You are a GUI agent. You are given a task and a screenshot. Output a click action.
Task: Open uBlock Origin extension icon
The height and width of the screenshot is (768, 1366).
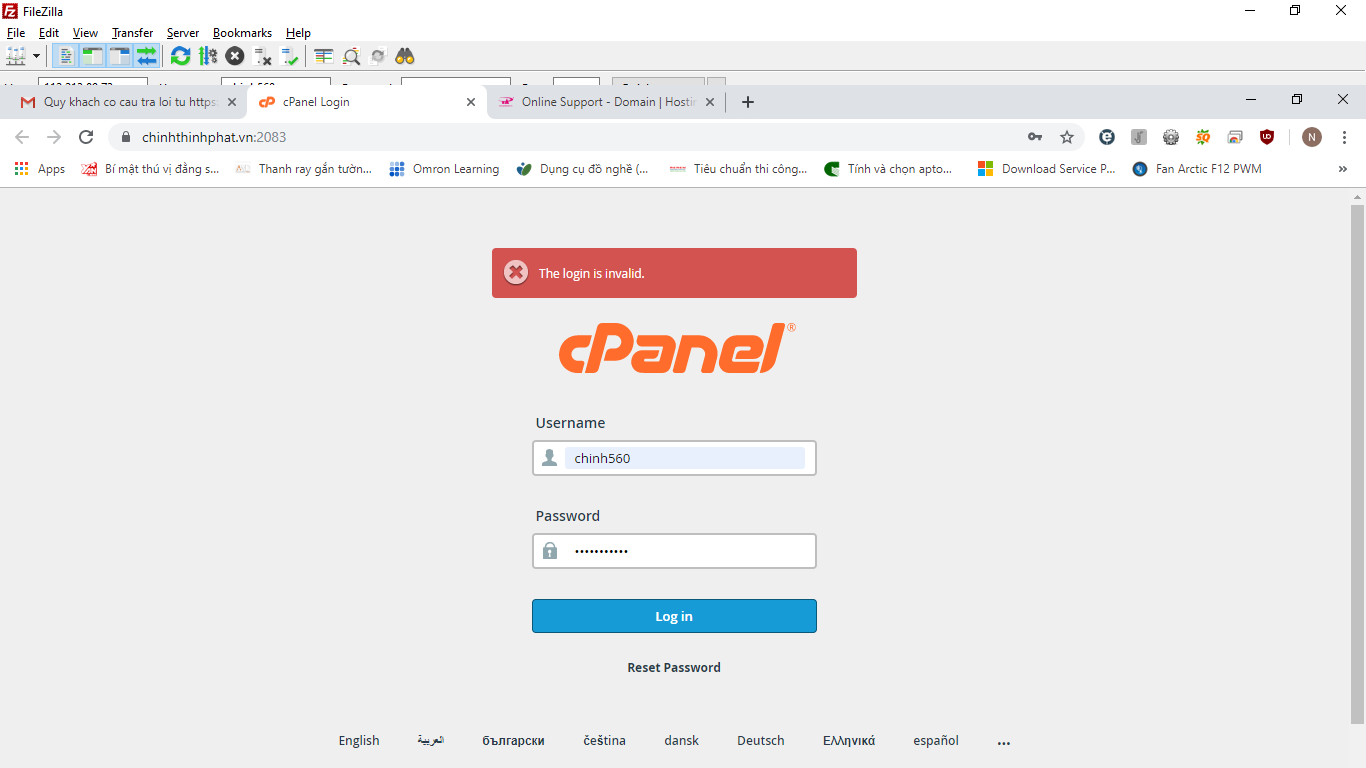[x=1267, y=137]
